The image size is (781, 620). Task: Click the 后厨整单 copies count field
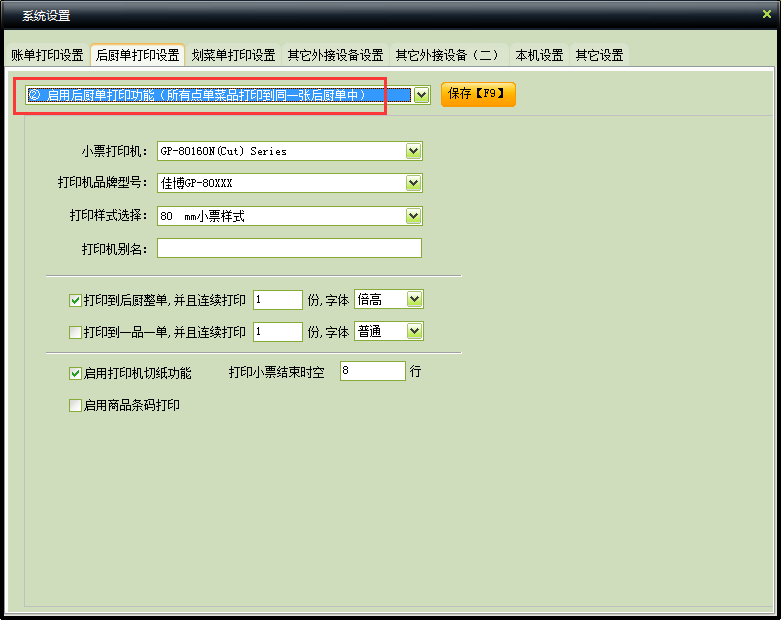(278, 300)
